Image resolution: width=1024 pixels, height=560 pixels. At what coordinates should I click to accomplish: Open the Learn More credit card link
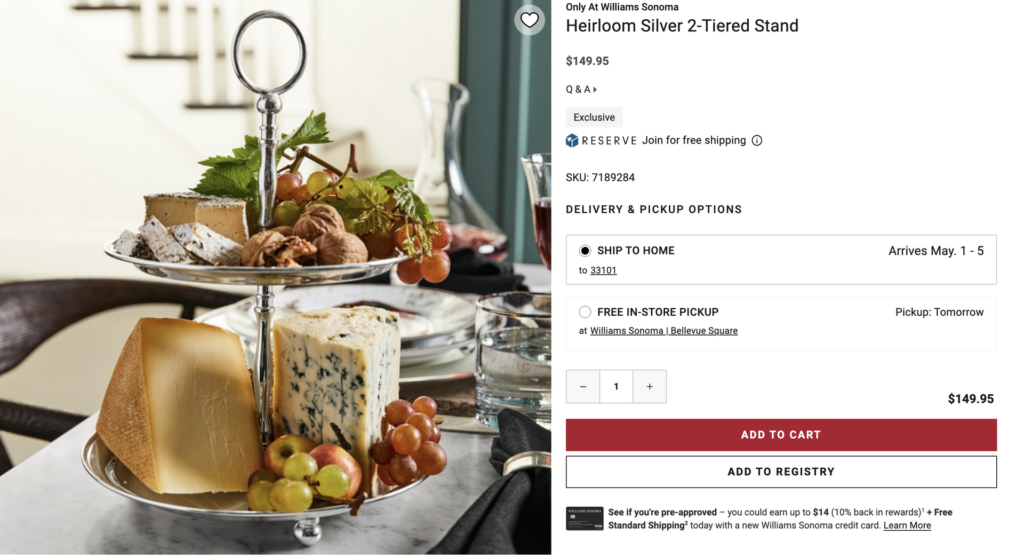tap(907, 525)
